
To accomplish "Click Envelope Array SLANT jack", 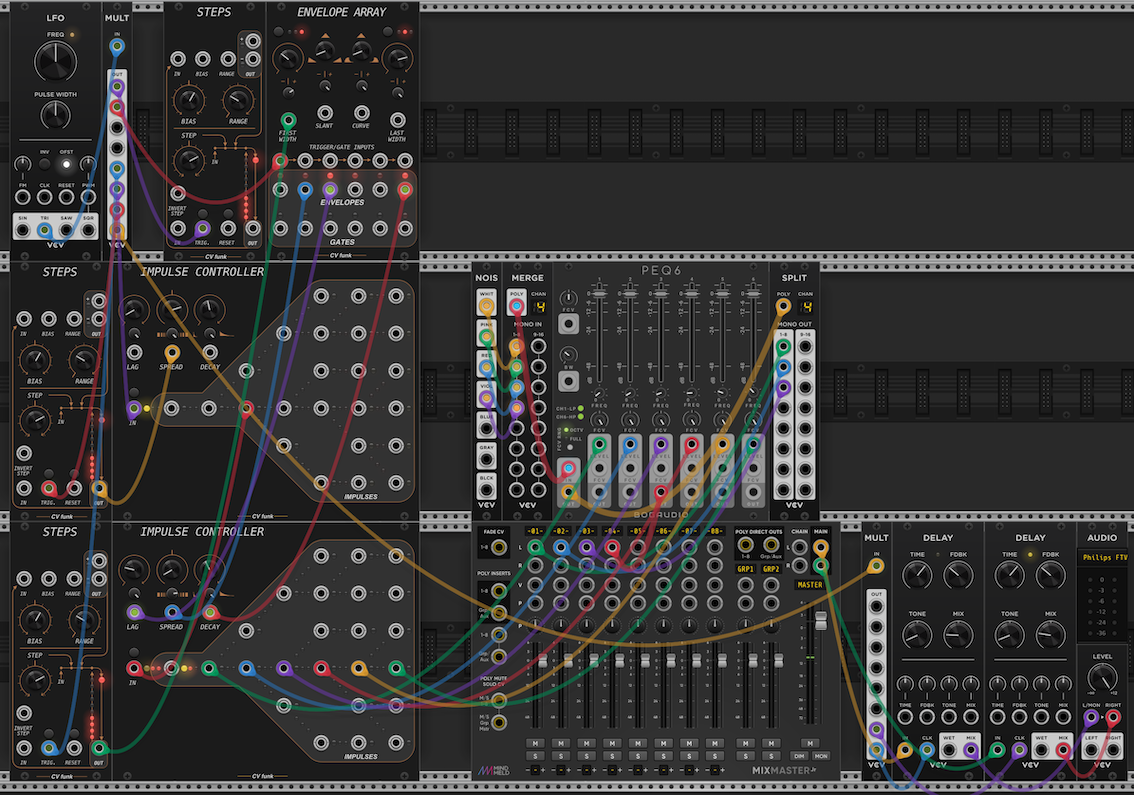I will click(x=325, y=114).
